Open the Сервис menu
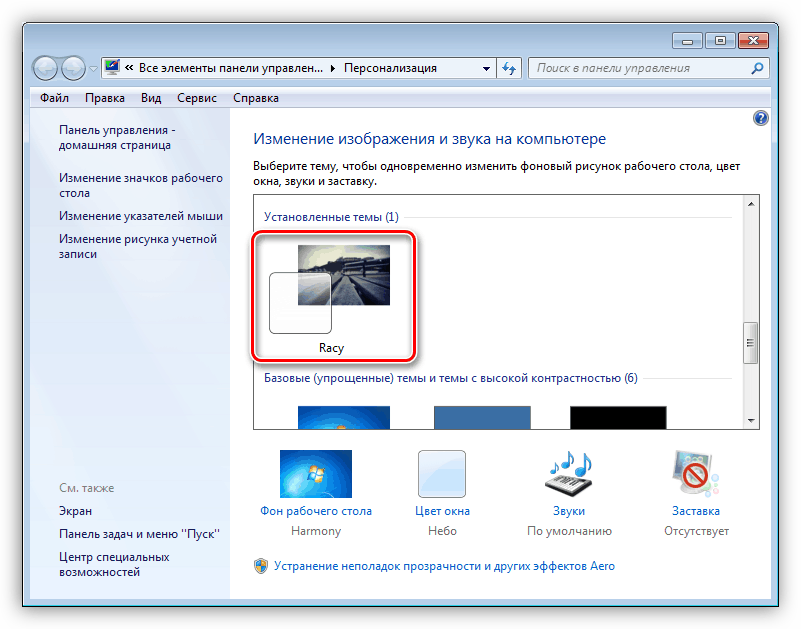Viewport: 801px width, 629px height. 197,98
